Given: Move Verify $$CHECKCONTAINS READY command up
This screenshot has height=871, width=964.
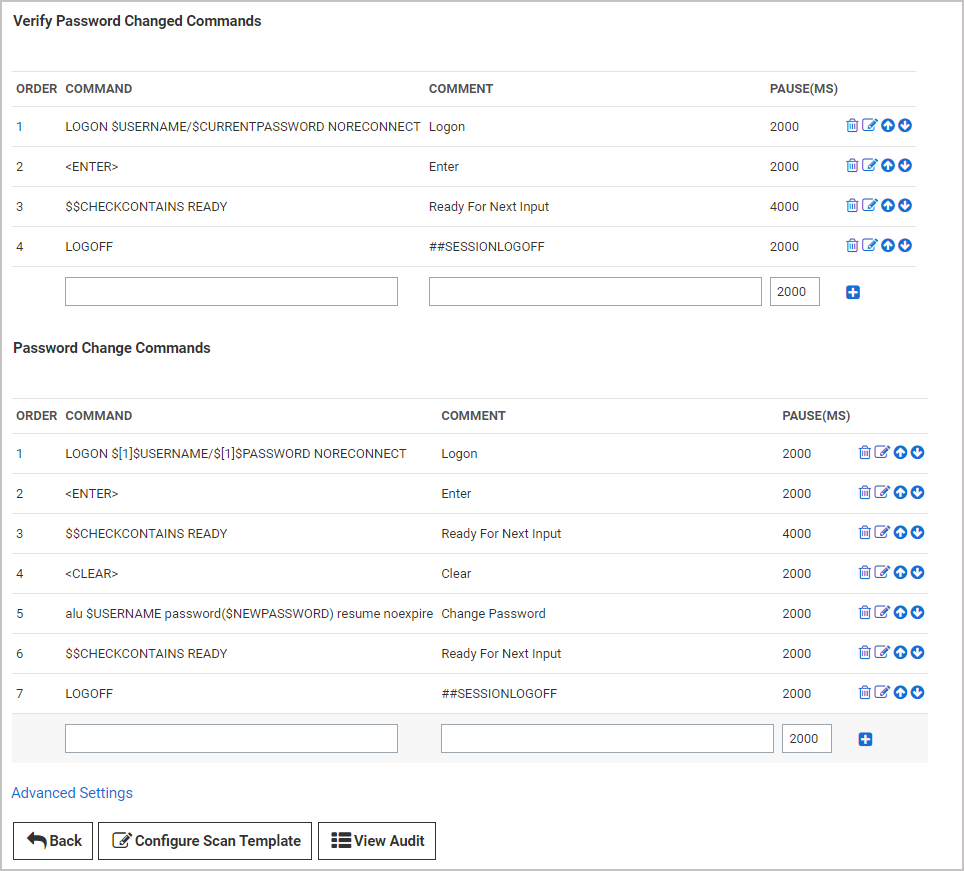Looking at the screenshot, I should [x=888, y=206].
